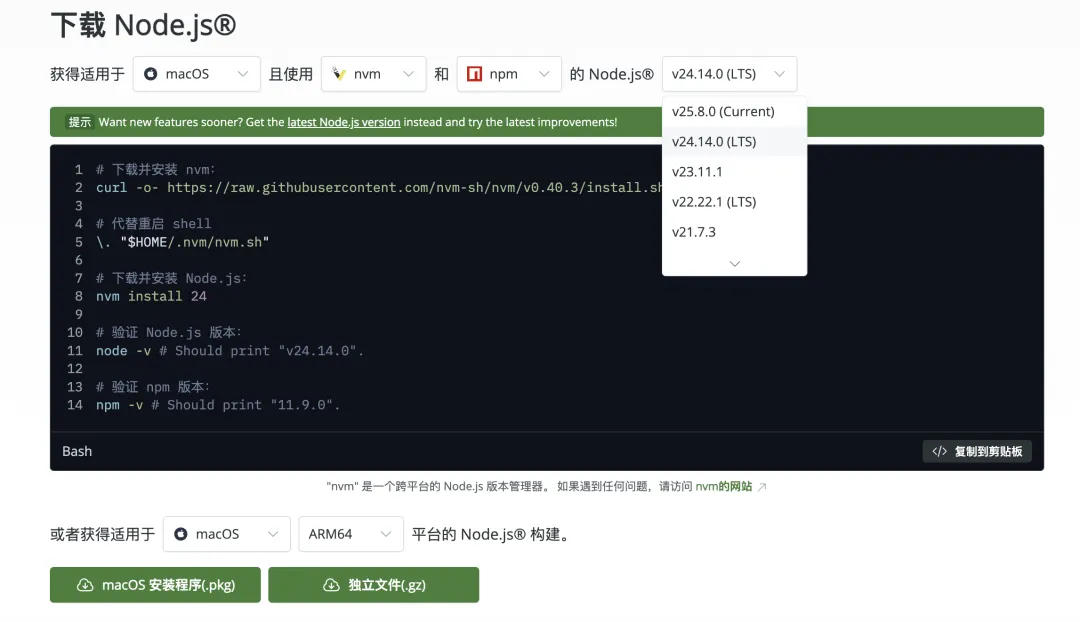Click the 下载 Node.js® page heading
This screenshot has width=1080, height=622.
[143, 25]
